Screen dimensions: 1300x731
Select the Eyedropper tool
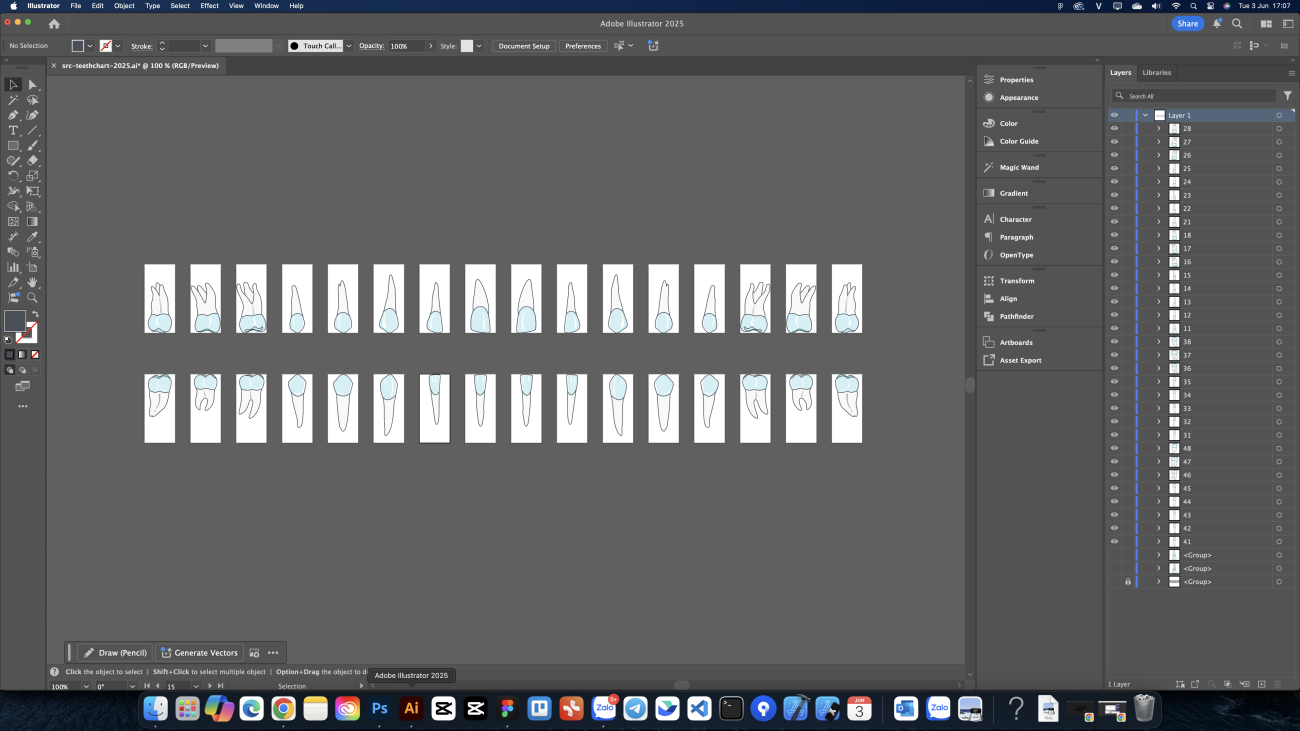33,237
